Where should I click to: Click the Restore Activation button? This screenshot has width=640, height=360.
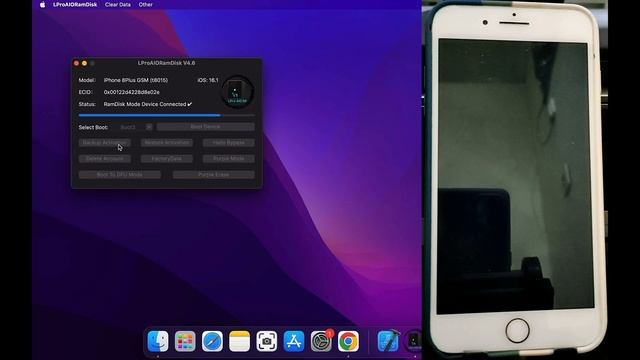[x=167, y=142]
